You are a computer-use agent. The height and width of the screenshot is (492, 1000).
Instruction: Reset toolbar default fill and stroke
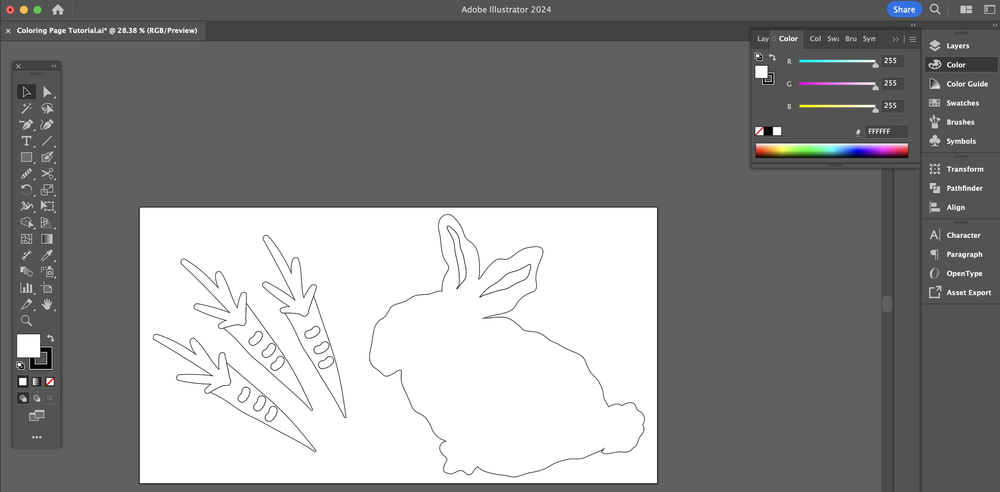point(21,366)
